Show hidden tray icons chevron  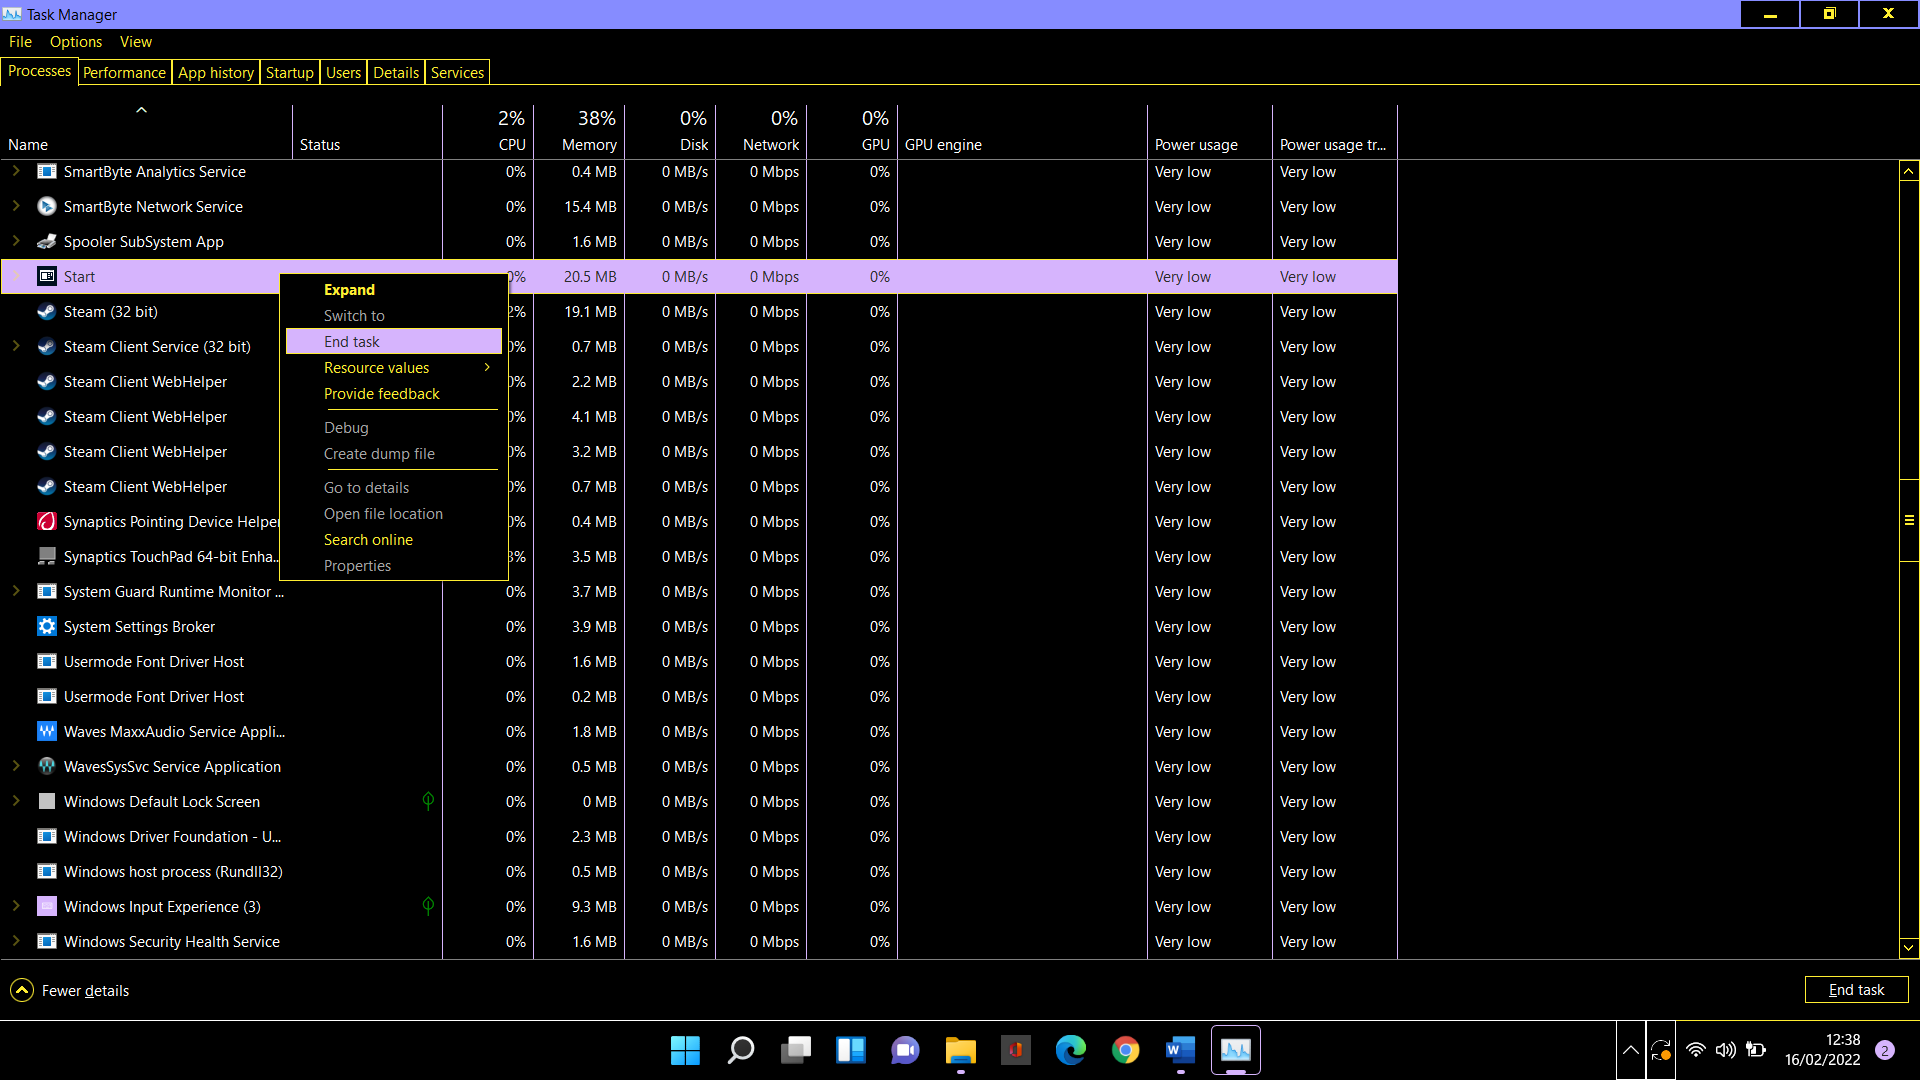pos(1630,1050)
